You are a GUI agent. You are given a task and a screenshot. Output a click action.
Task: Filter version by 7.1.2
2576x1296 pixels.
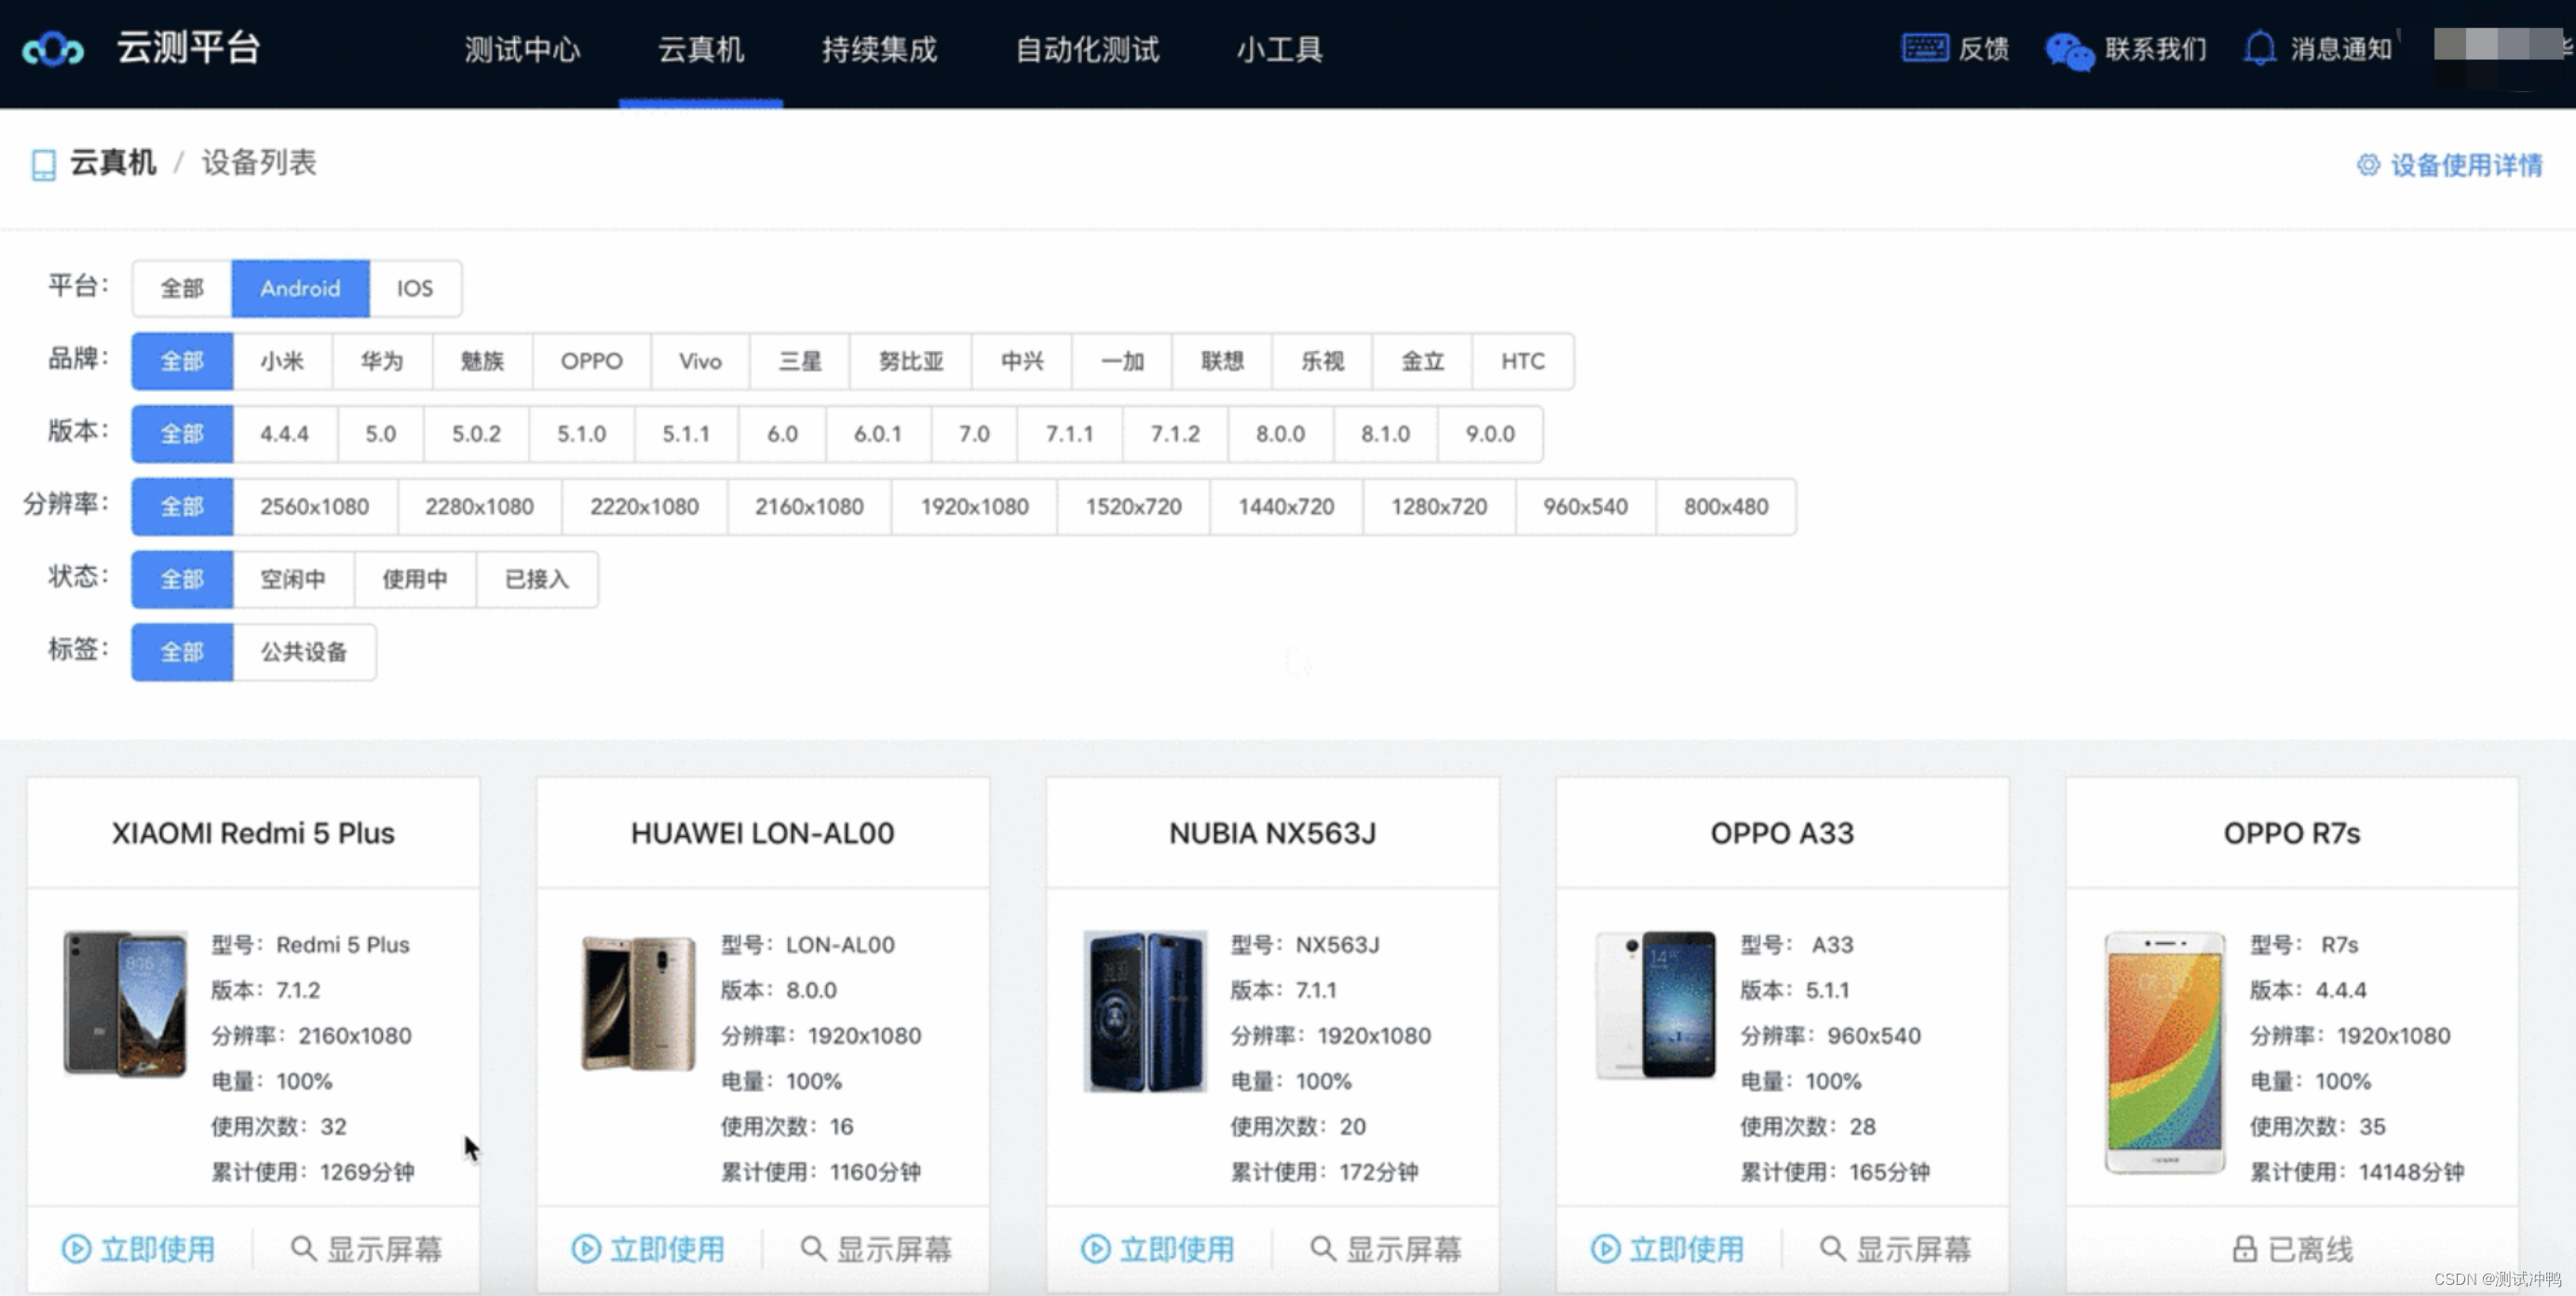click(x=1175, y=434)
